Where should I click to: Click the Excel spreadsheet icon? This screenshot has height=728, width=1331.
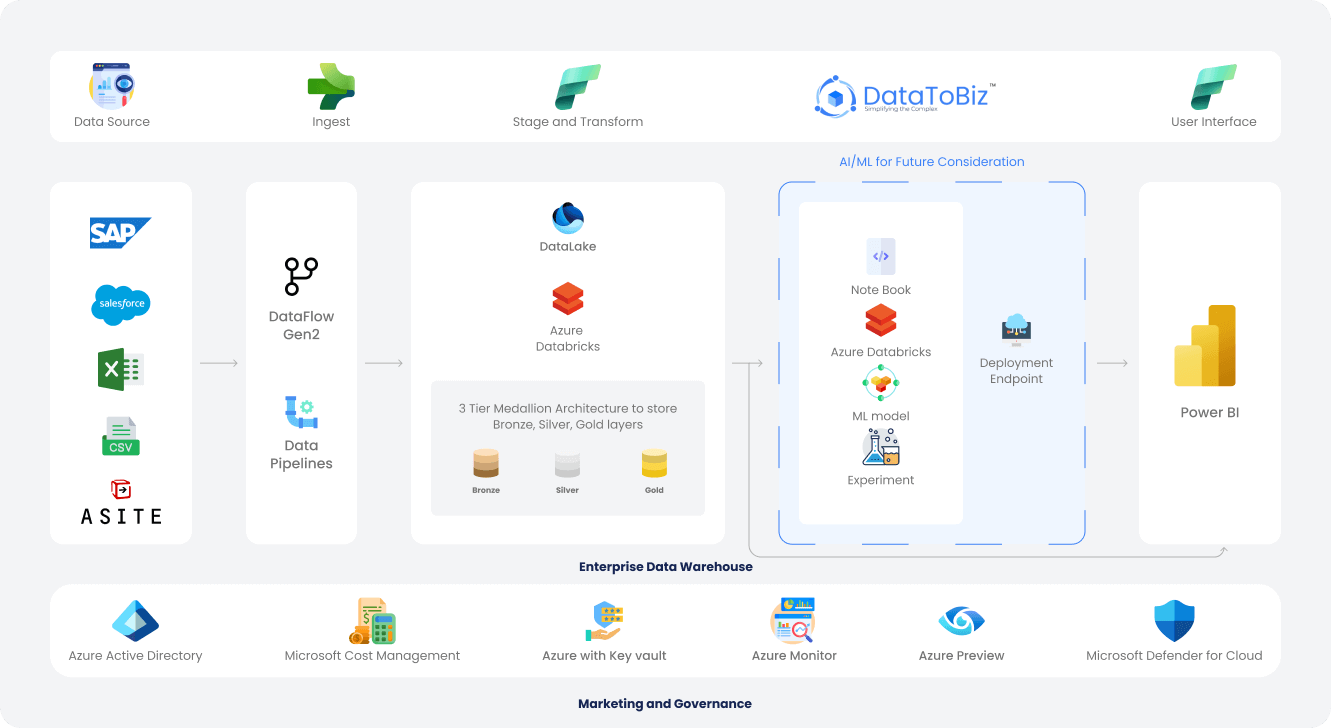(x=120, y=370)
